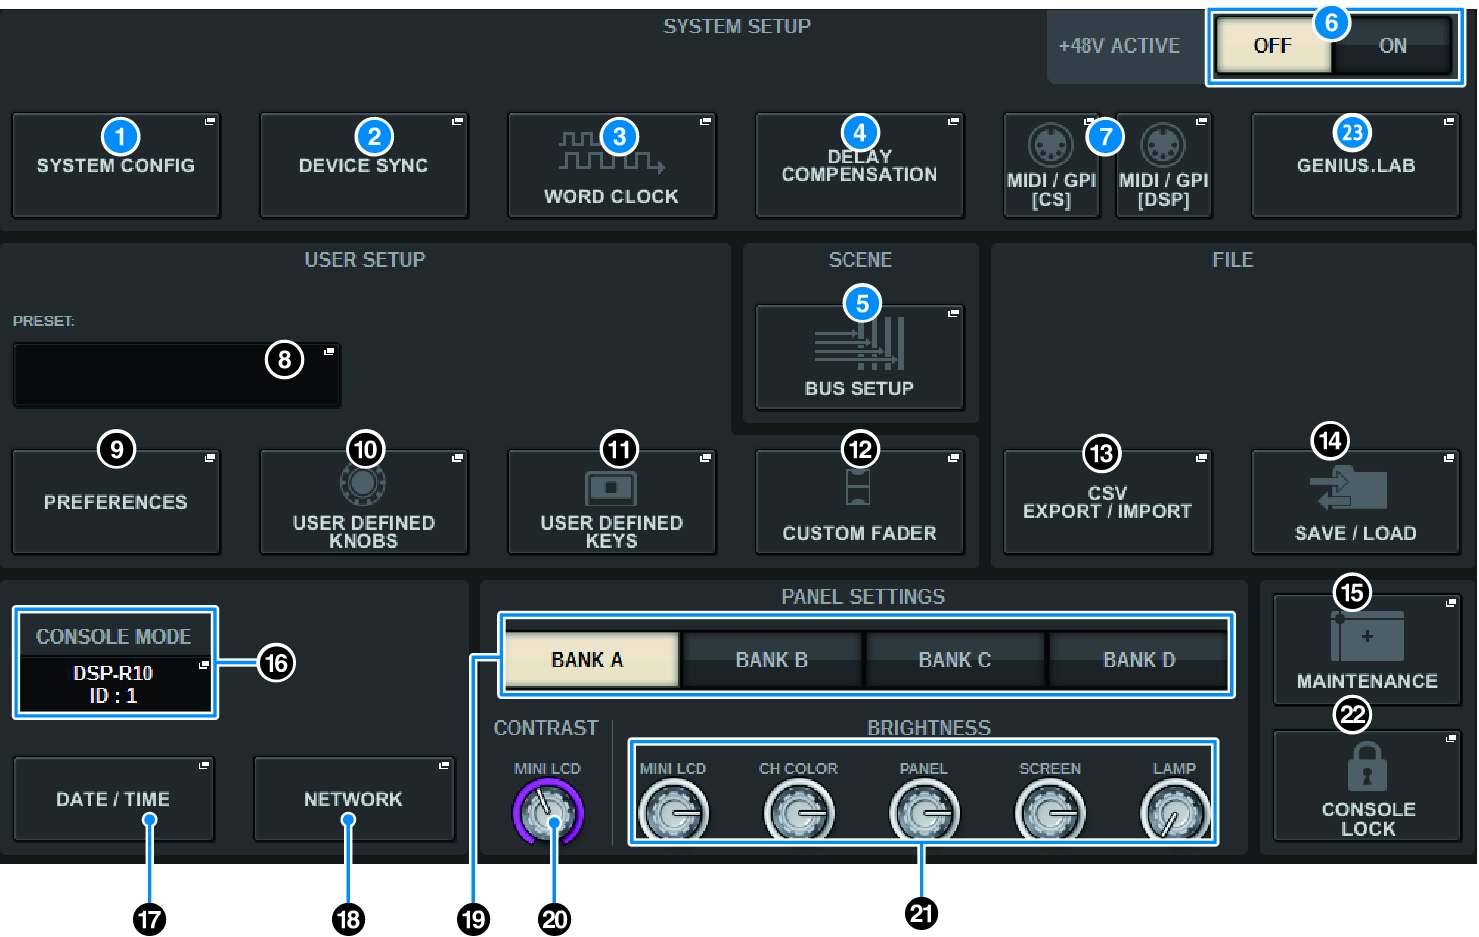This screenshot has height=937, width=1479.
Task: Turn +48V Active to ON
Action: [x=1392, y=46]
